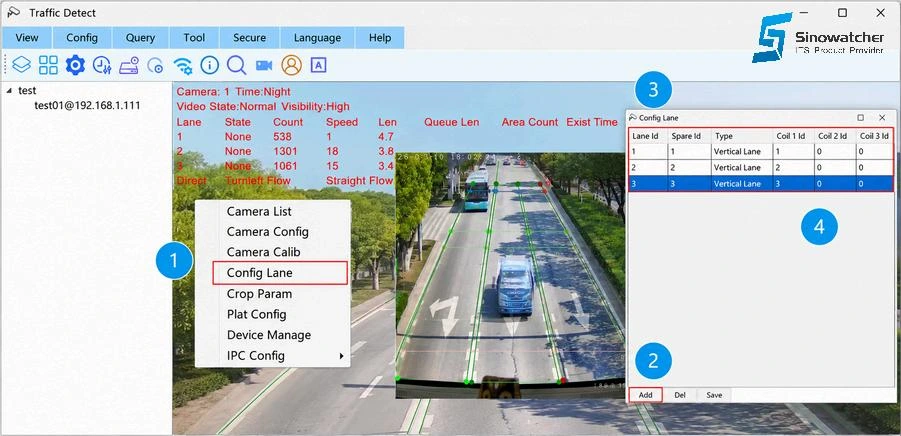
Task: Click the Coil 1 Id column header
Action: pyautogui.click(x=793, y=136)
